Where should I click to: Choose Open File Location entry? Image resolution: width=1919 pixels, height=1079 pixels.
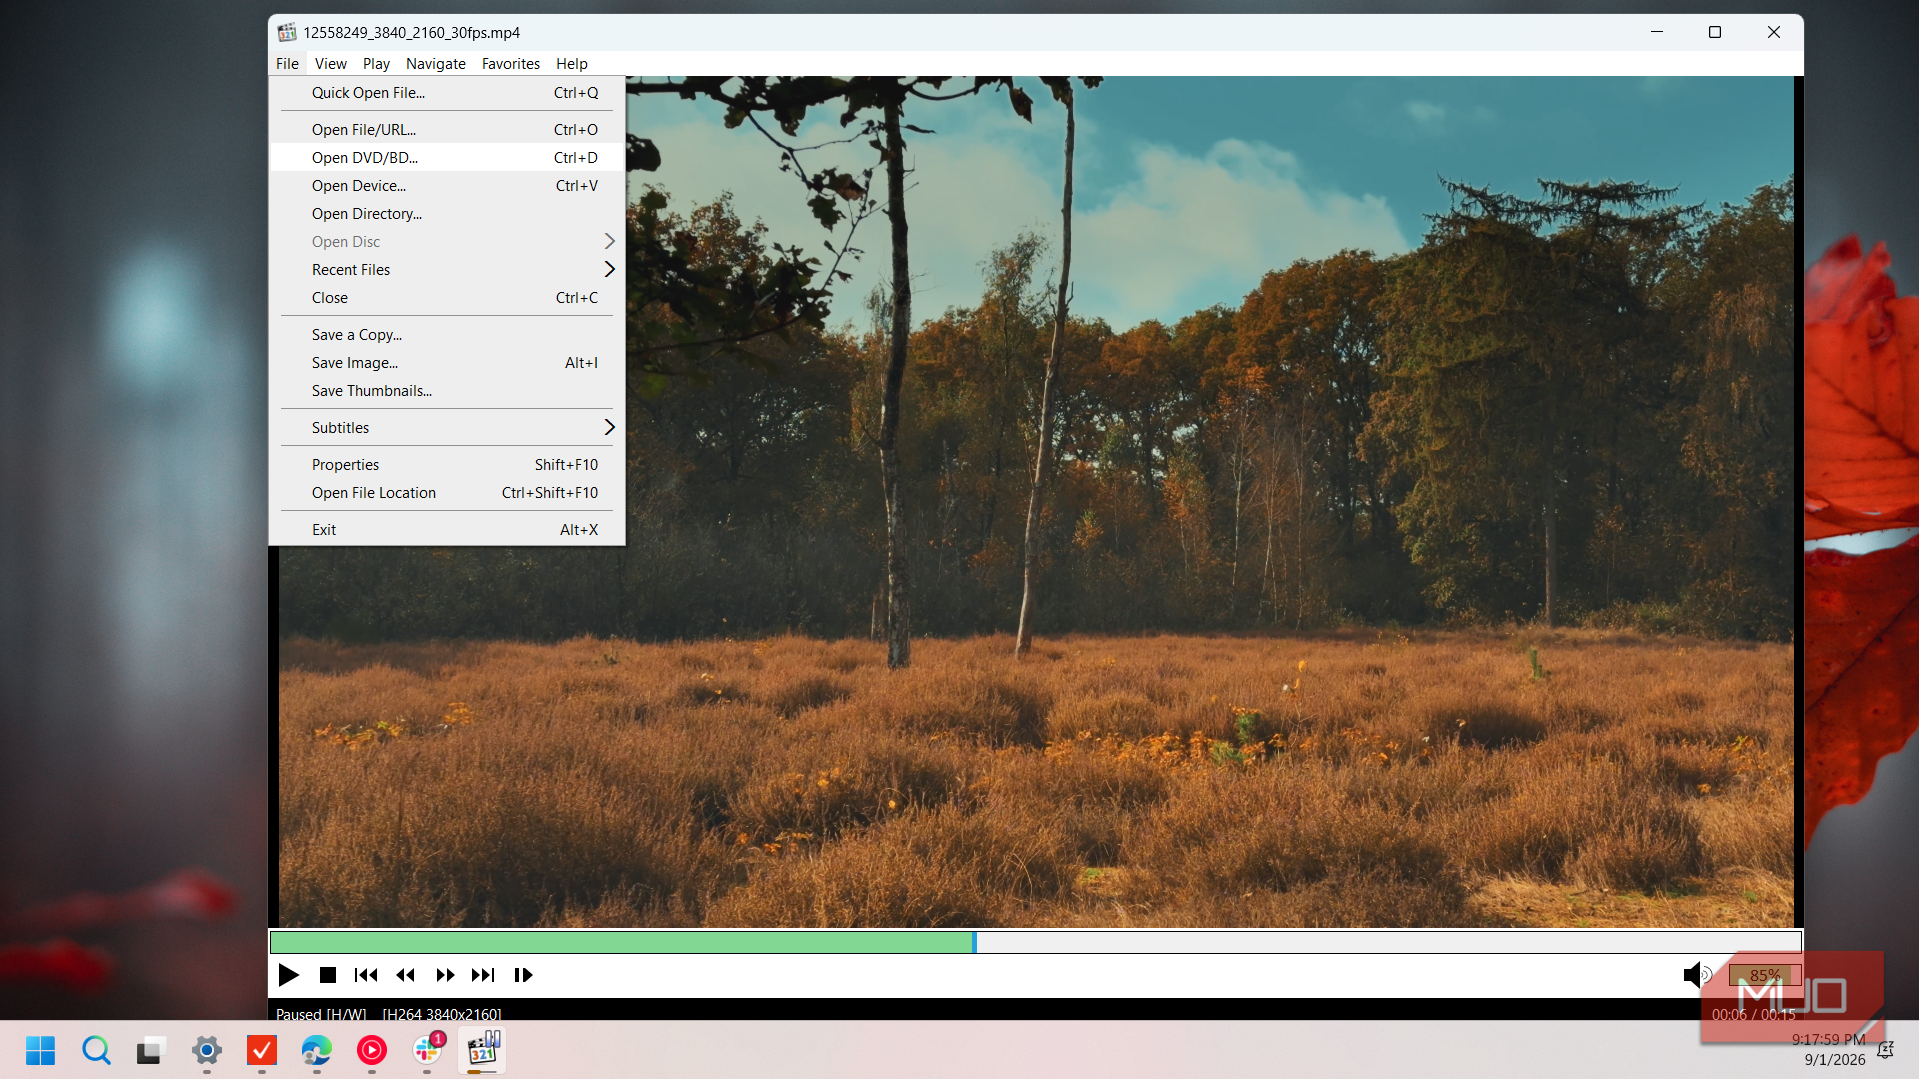[x=447, y=493]
